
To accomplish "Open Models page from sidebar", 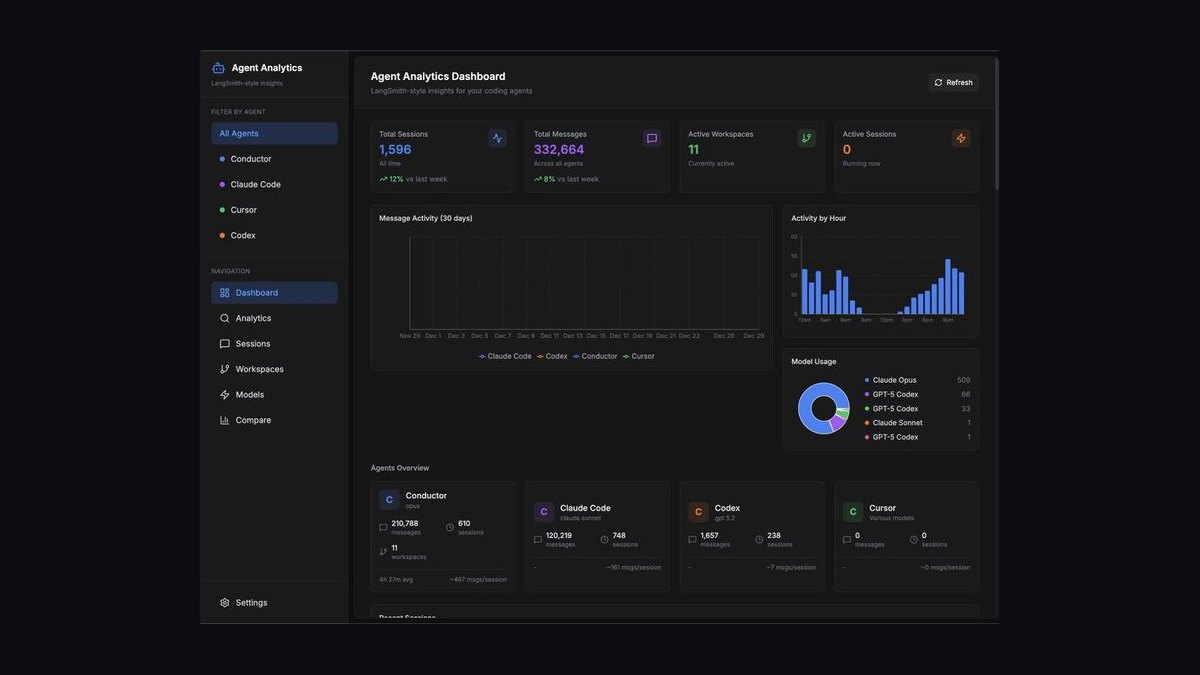I will (274, 395).
